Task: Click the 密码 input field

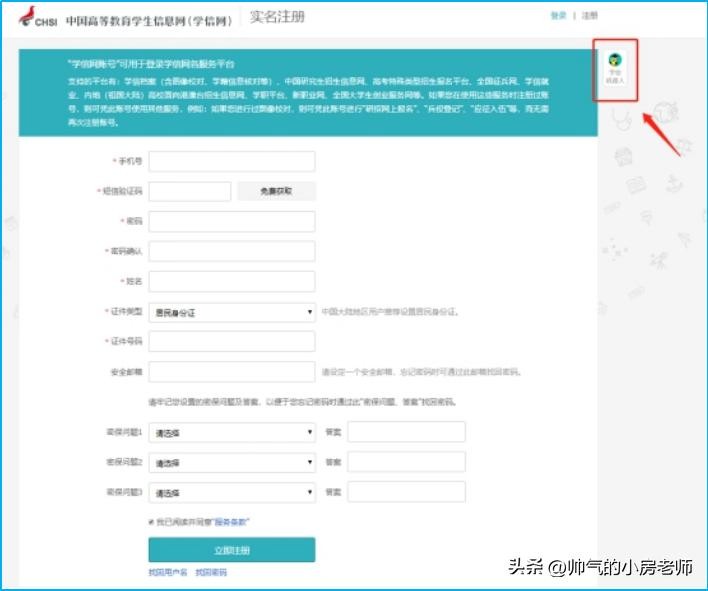Action: pyautogui.click(x=231, y=221)
